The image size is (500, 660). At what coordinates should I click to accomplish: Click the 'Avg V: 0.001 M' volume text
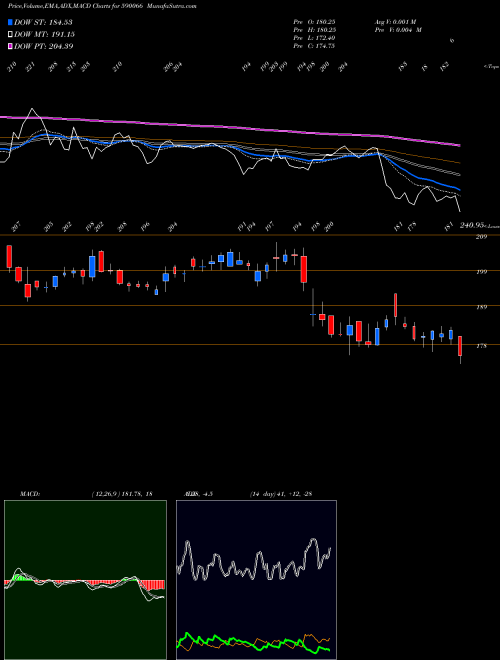(395, 22)
